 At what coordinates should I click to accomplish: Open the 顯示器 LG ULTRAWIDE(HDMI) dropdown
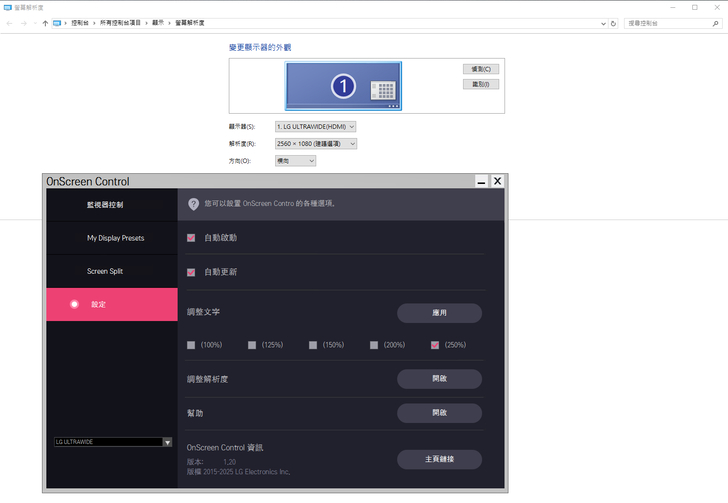[x=316, y=126]
